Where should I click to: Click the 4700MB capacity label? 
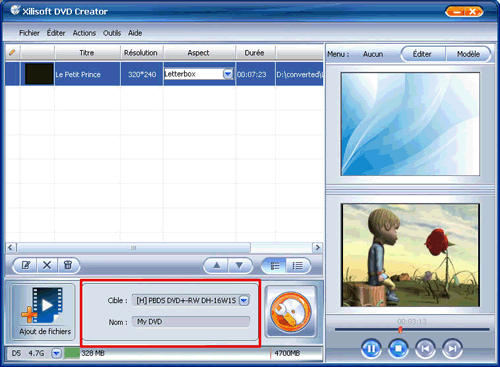287,353
